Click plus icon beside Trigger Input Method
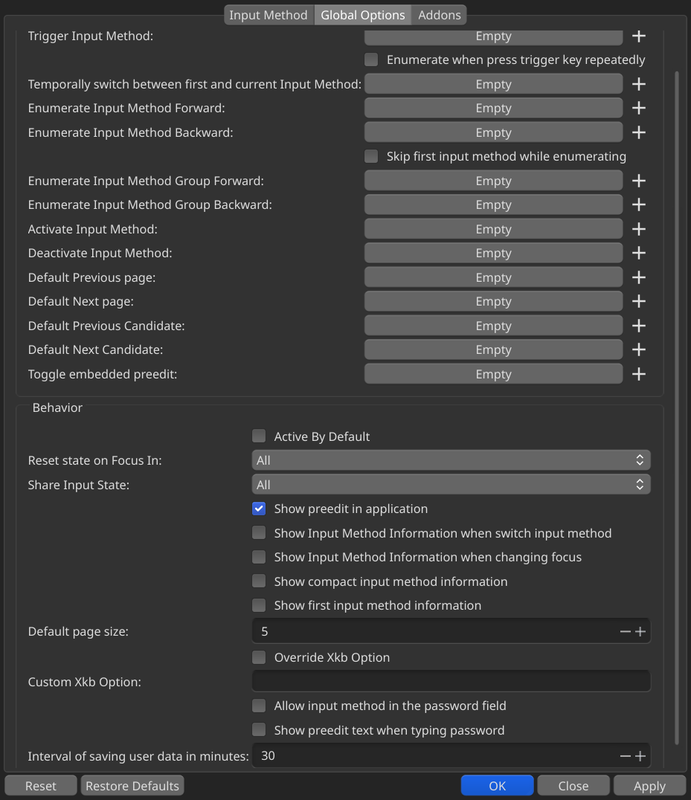 click(x=639, y=36)
